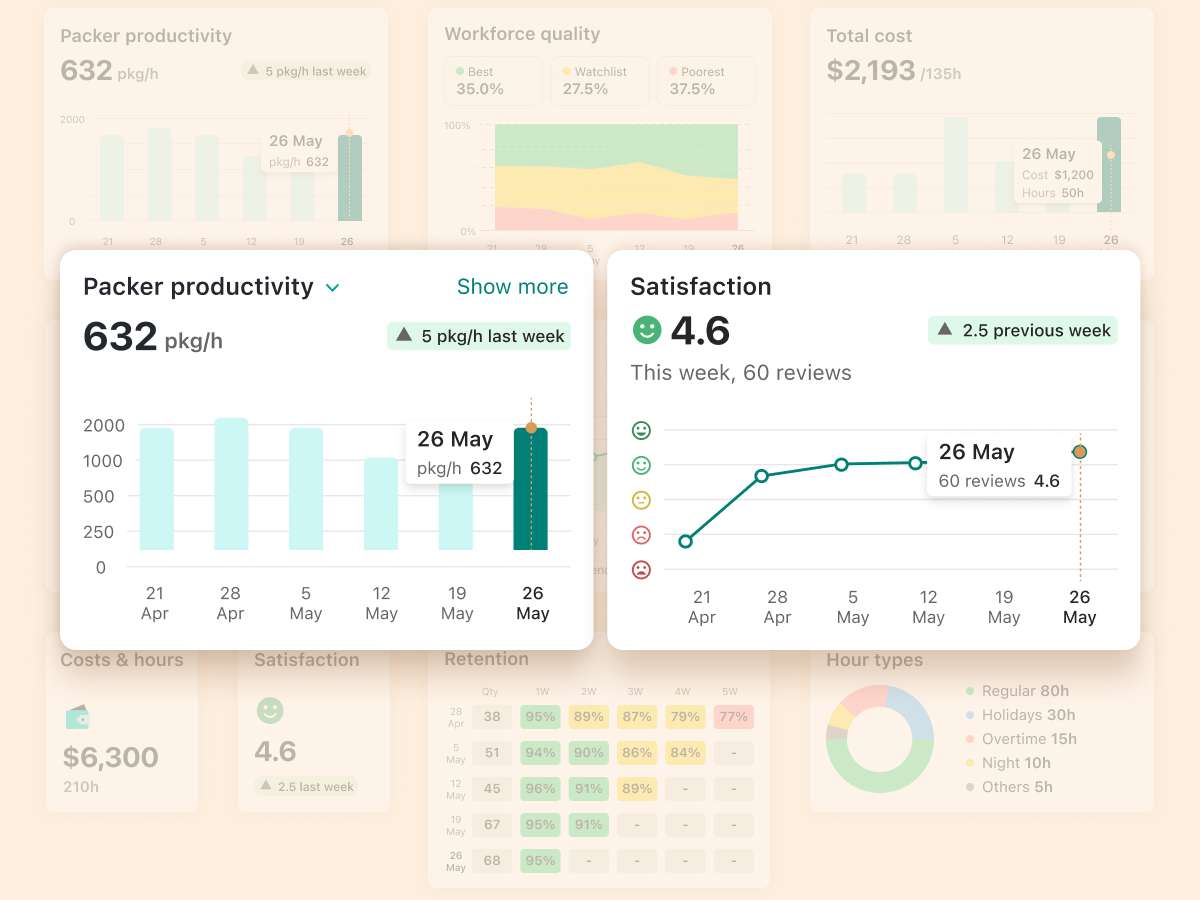Open the Packer productivity metric dropdown chevron
This screenshot has width=1200, height=900.
[333, 288]
